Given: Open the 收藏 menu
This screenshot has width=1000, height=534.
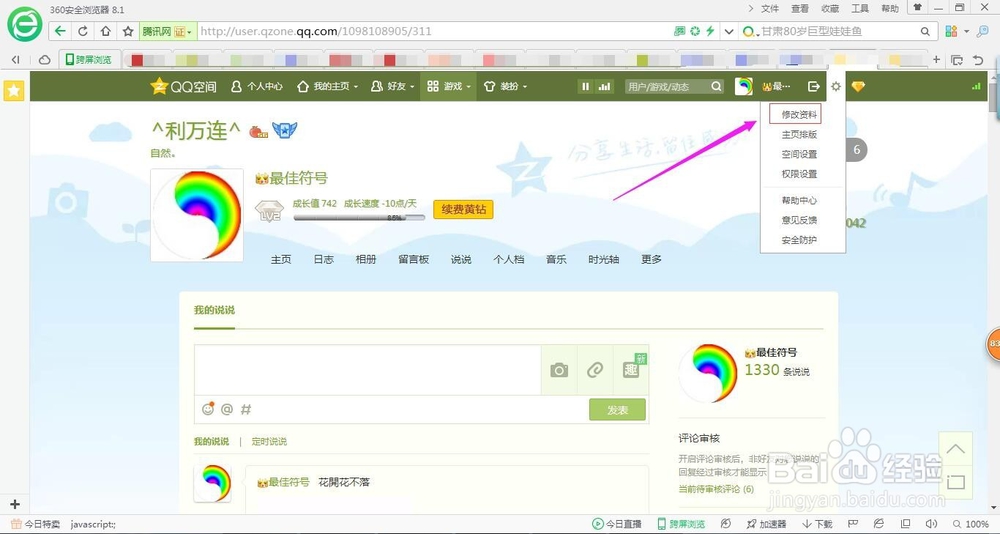Looking at the screenshot, I should 830,8.
